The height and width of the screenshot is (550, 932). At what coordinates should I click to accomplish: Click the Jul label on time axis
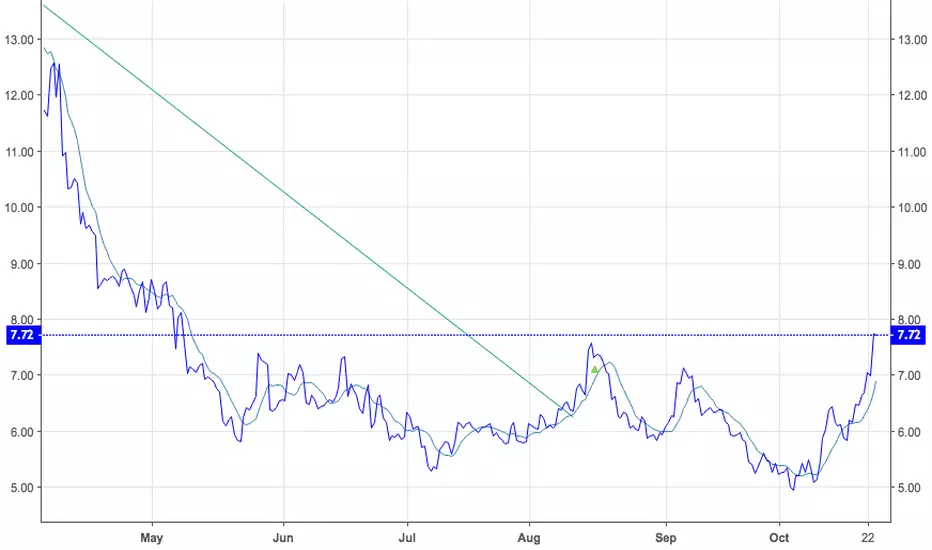(407, 538)
